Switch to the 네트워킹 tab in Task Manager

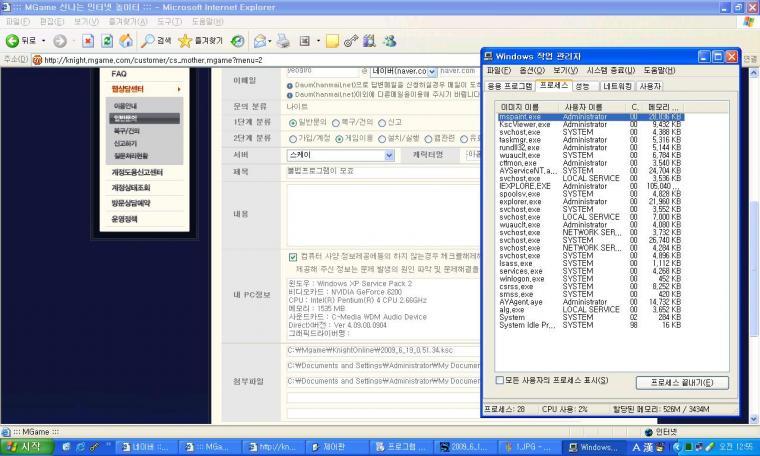point(617,87)
